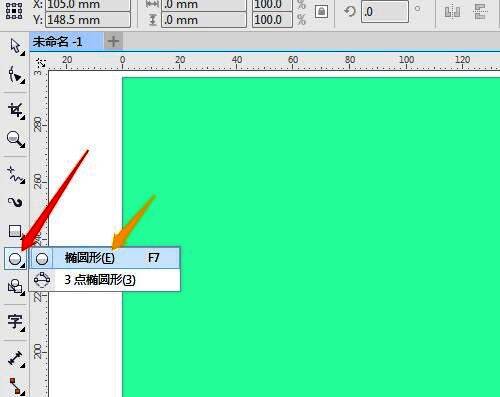
Task: Select the Polygon shapes tool
Action: click(x=15, y=286)
